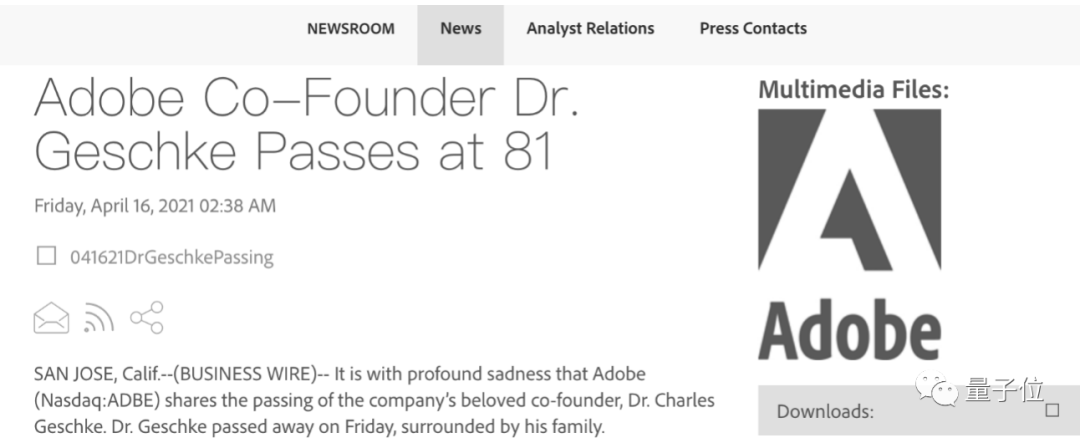Click the email envelope share icon
This screenshot has height=438, width=1080.
51,318
